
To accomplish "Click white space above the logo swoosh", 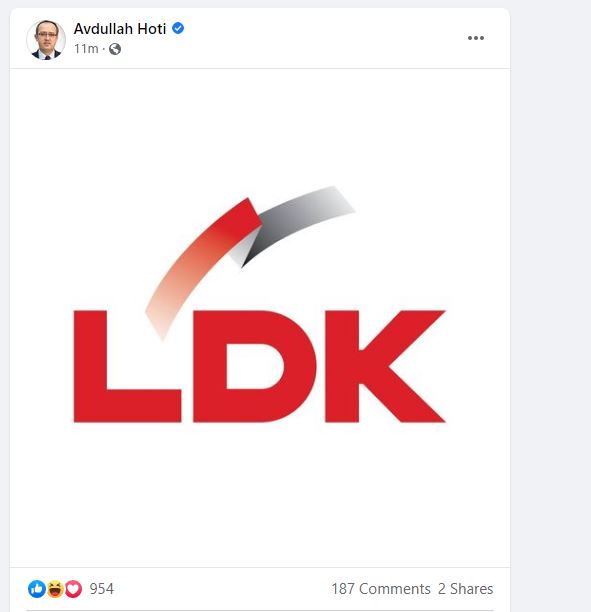I will 260,125.
